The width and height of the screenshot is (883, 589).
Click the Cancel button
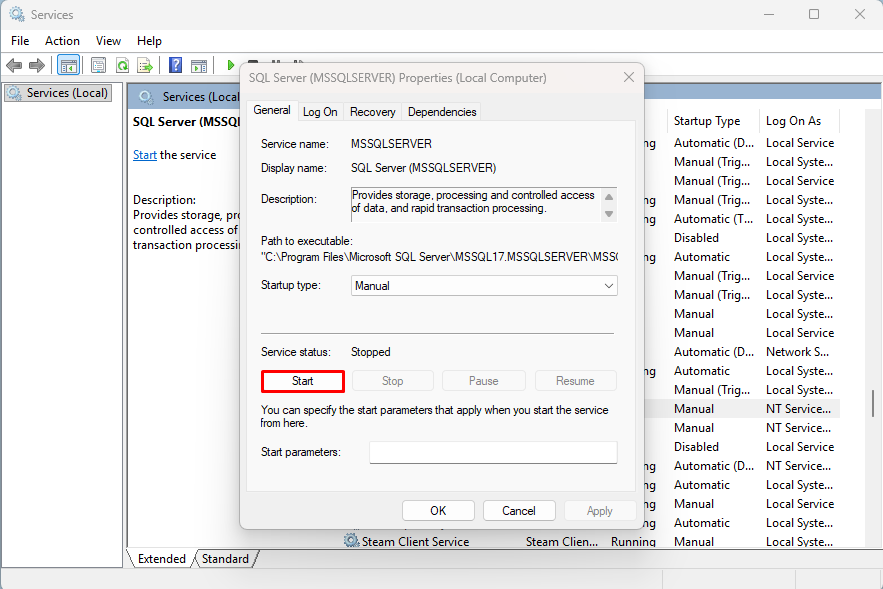coord(519,511)
